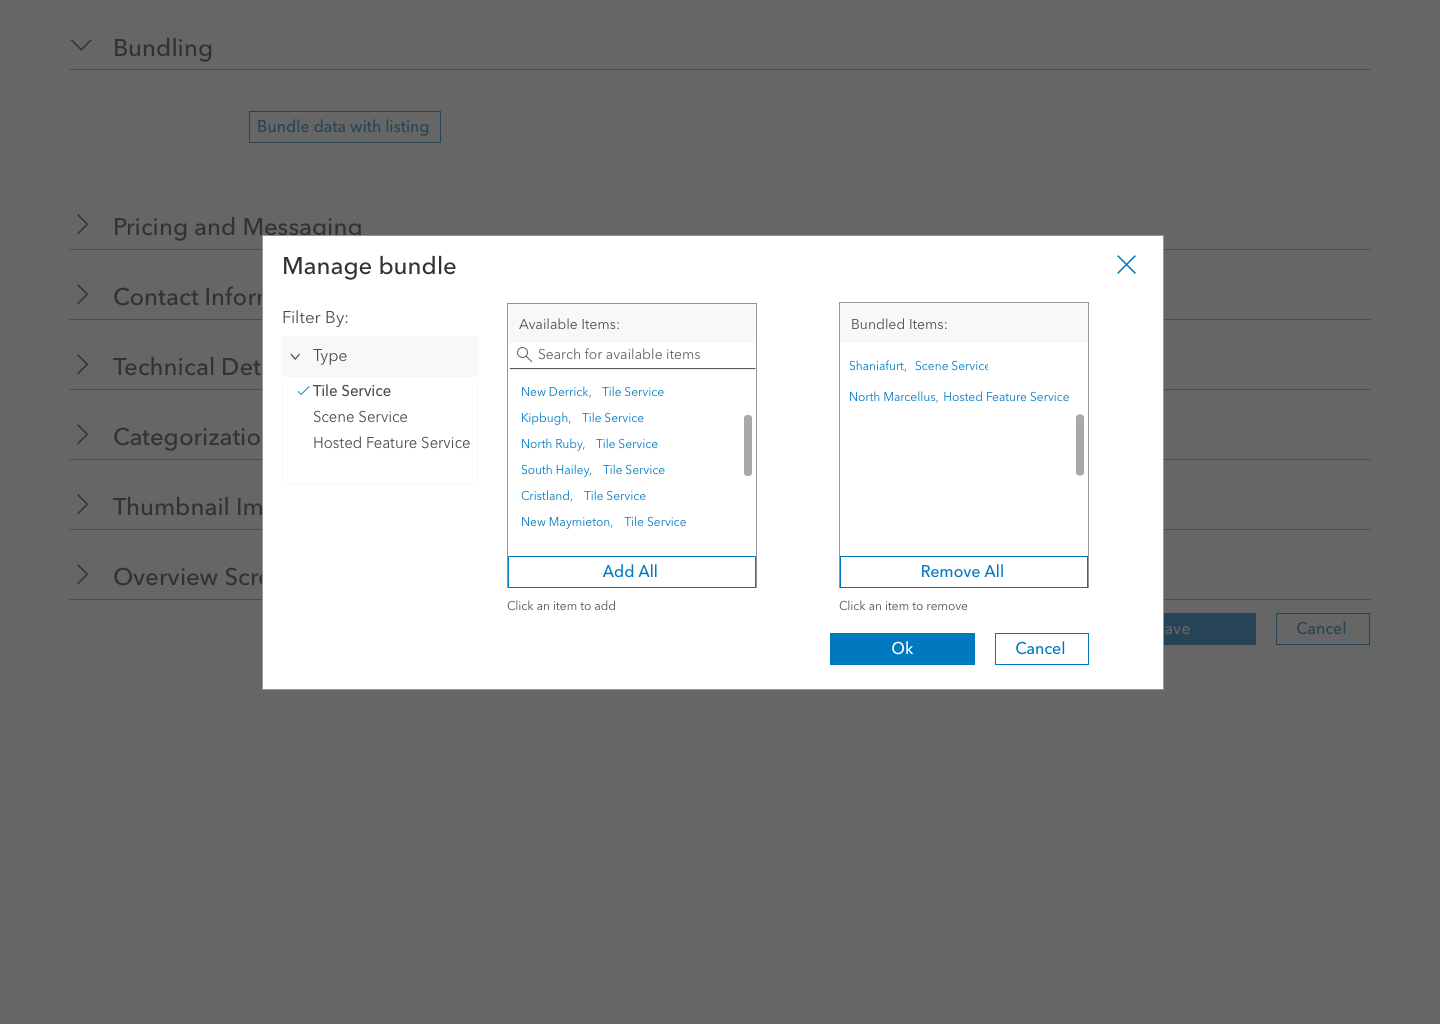Add North Ruby tile service
The height and width of the screenshot is (1024, 1440).
click(x=589, y=444)
